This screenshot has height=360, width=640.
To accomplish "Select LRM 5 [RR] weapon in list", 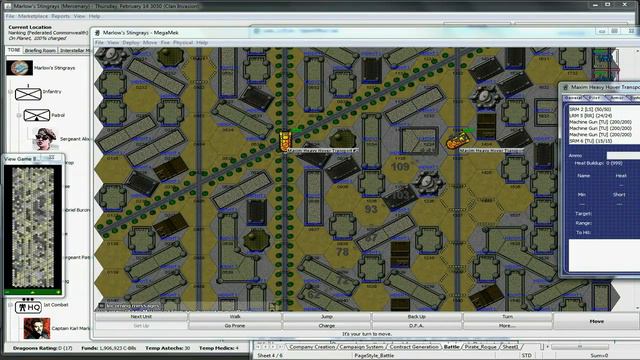I will click(590, 116).
